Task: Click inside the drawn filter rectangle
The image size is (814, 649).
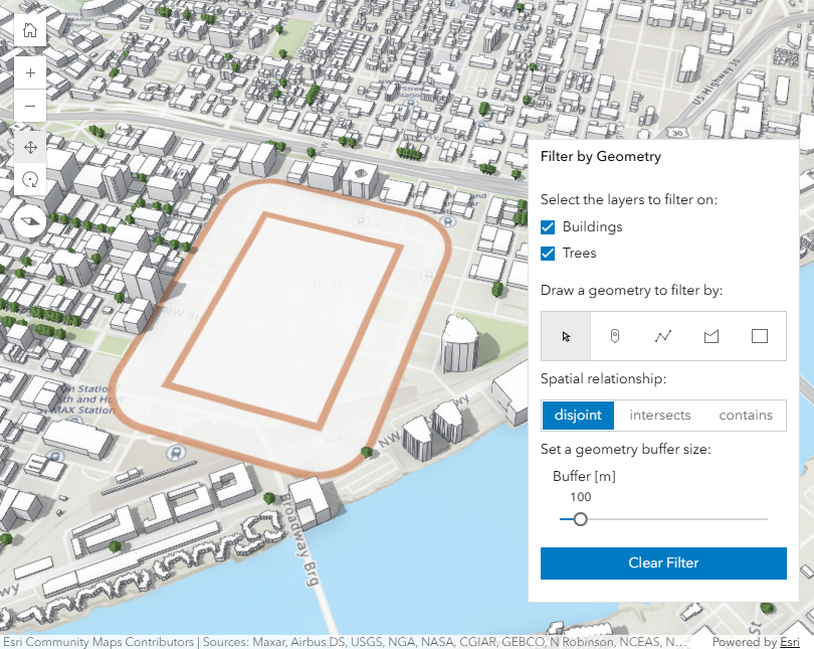Action: tap(285, 320)
